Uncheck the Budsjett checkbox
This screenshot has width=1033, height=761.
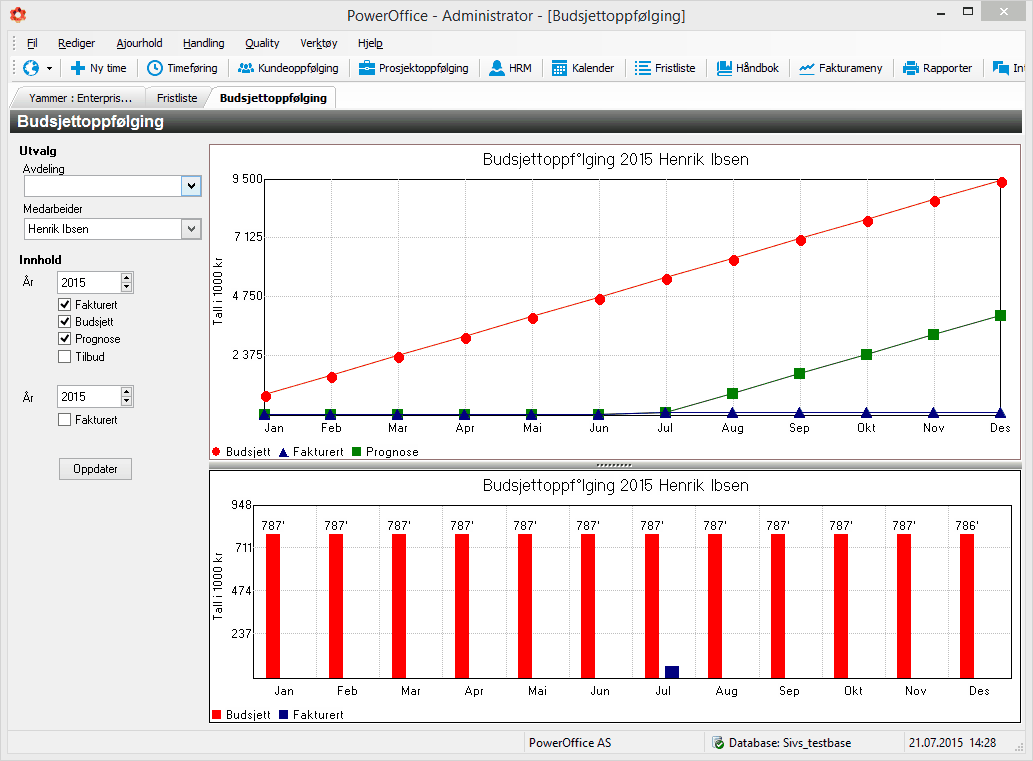pos(65,322)
